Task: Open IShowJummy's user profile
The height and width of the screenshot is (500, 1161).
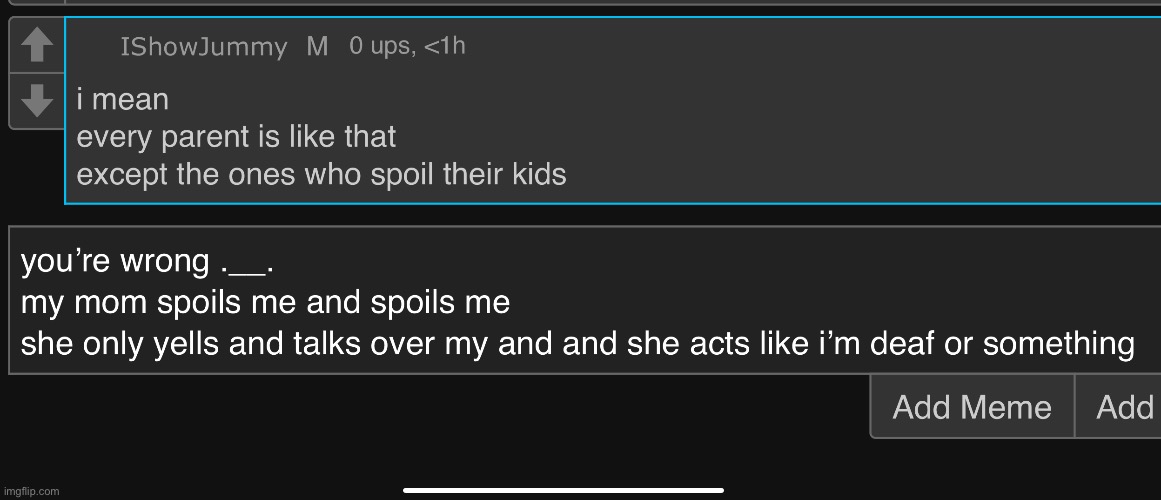Action: [203, 47]
